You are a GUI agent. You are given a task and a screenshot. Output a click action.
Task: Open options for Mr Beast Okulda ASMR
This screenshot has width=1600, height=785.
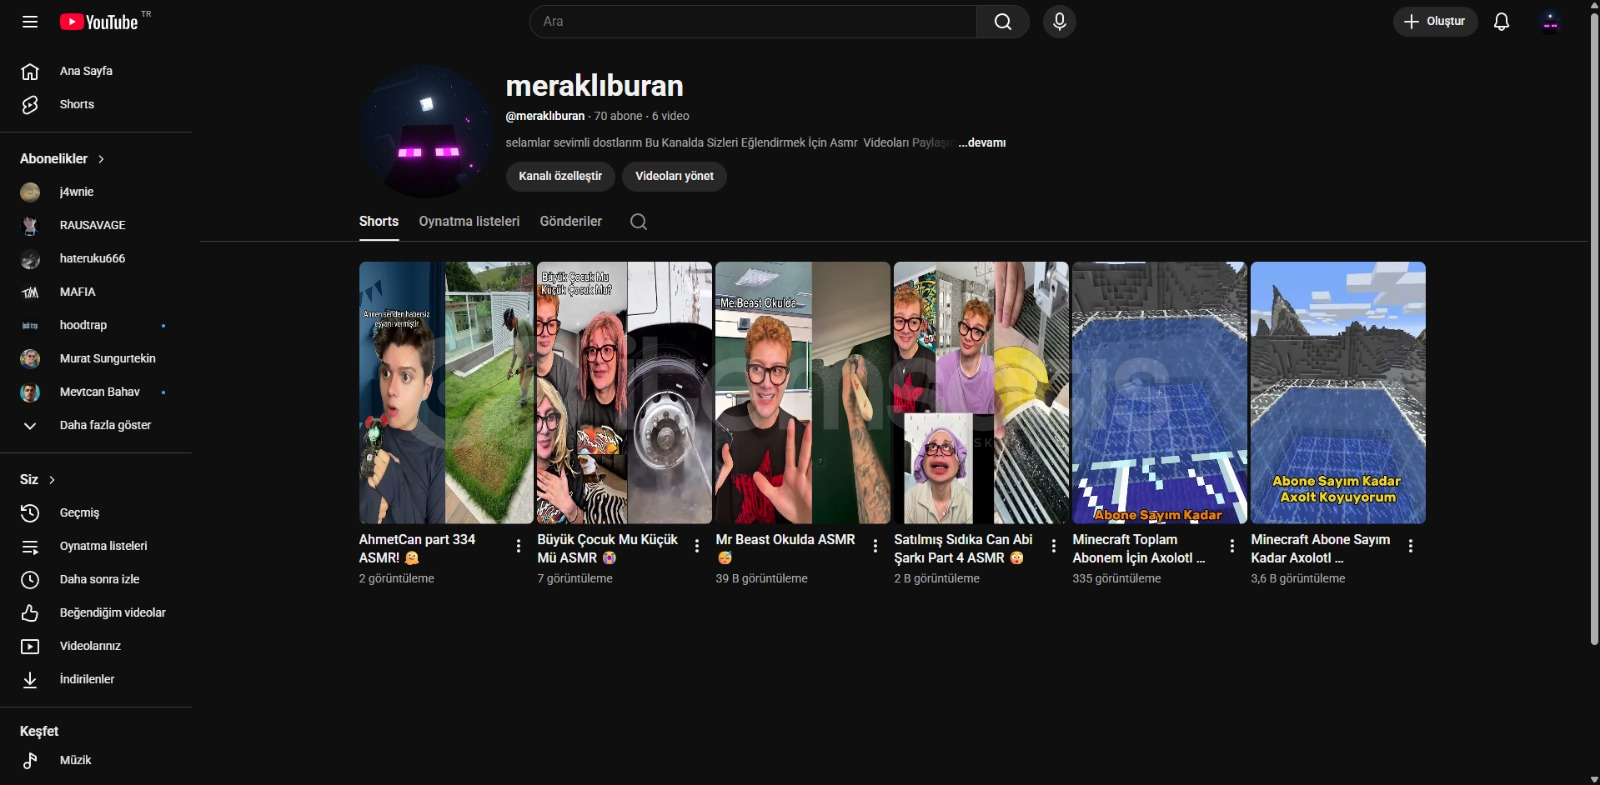(875, 546)
